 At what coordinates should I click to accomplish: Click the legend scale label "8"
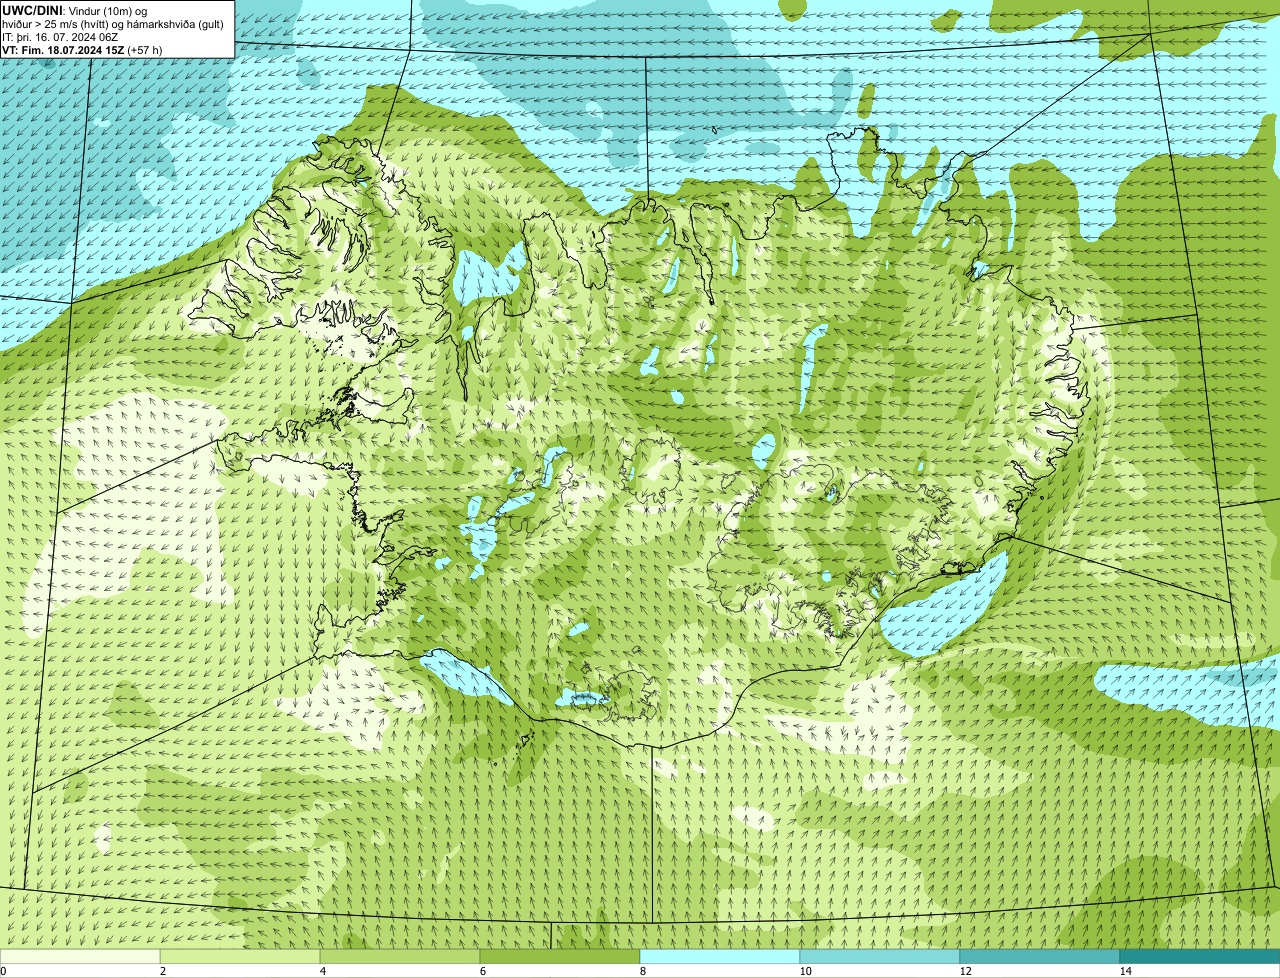[642, 971]
